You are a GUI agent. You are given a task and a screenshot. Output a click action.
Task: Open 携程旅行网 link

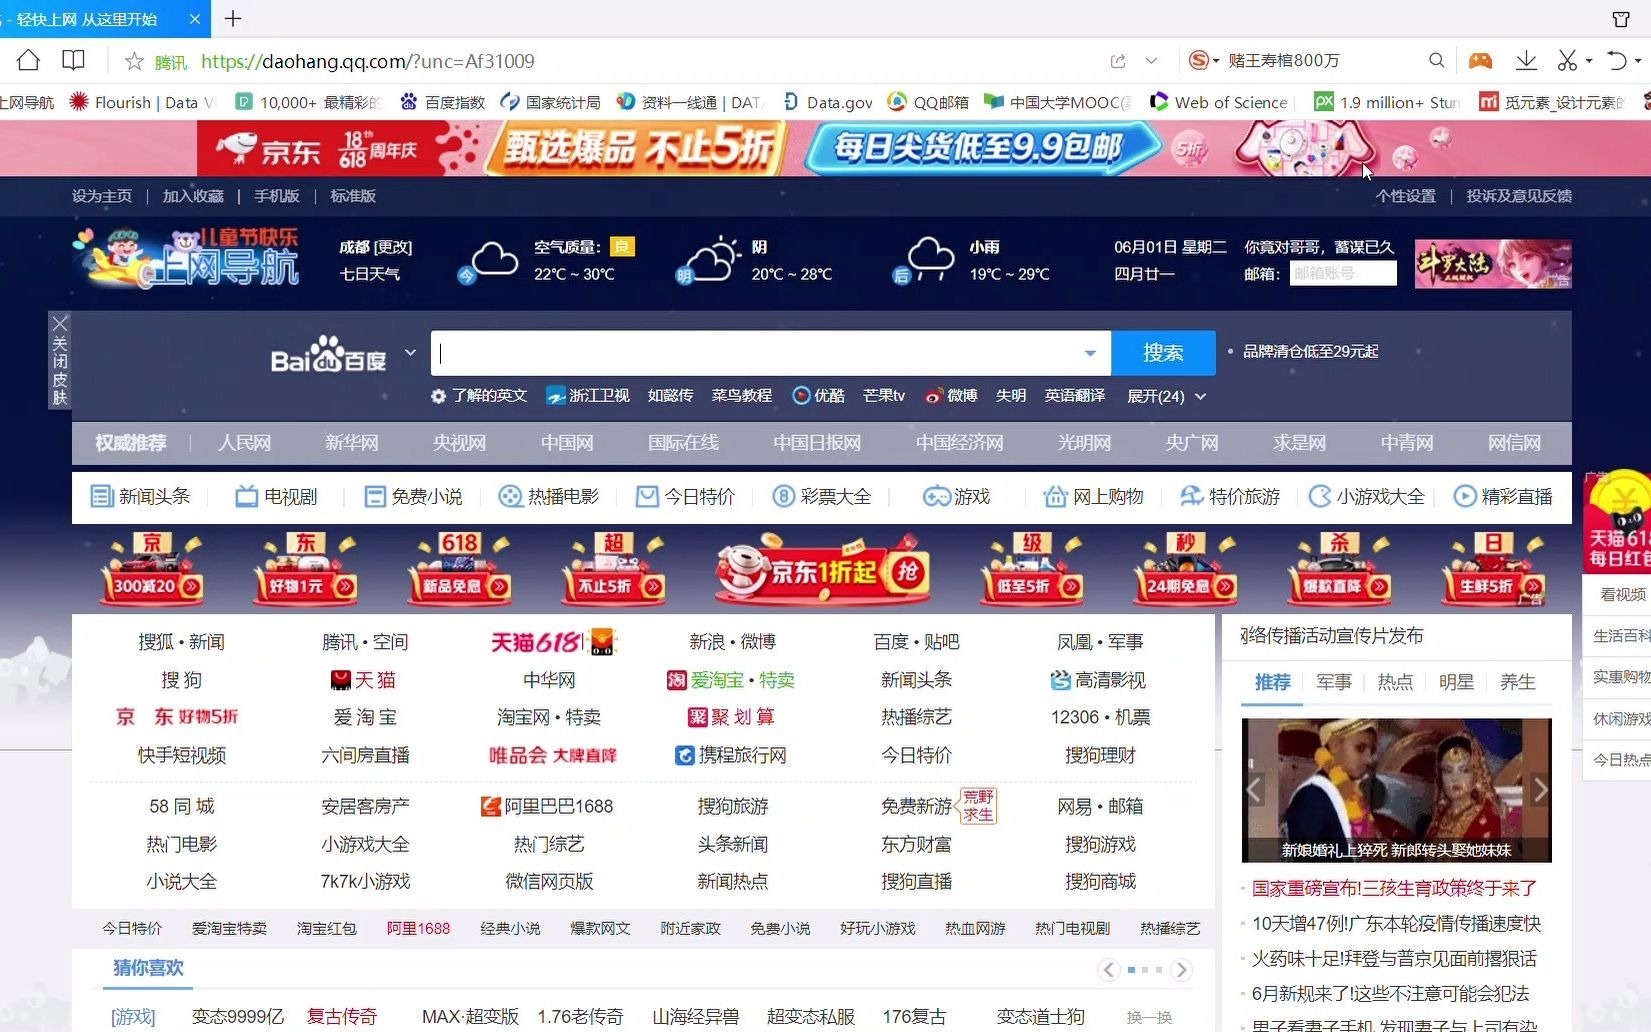click(731, 756)
